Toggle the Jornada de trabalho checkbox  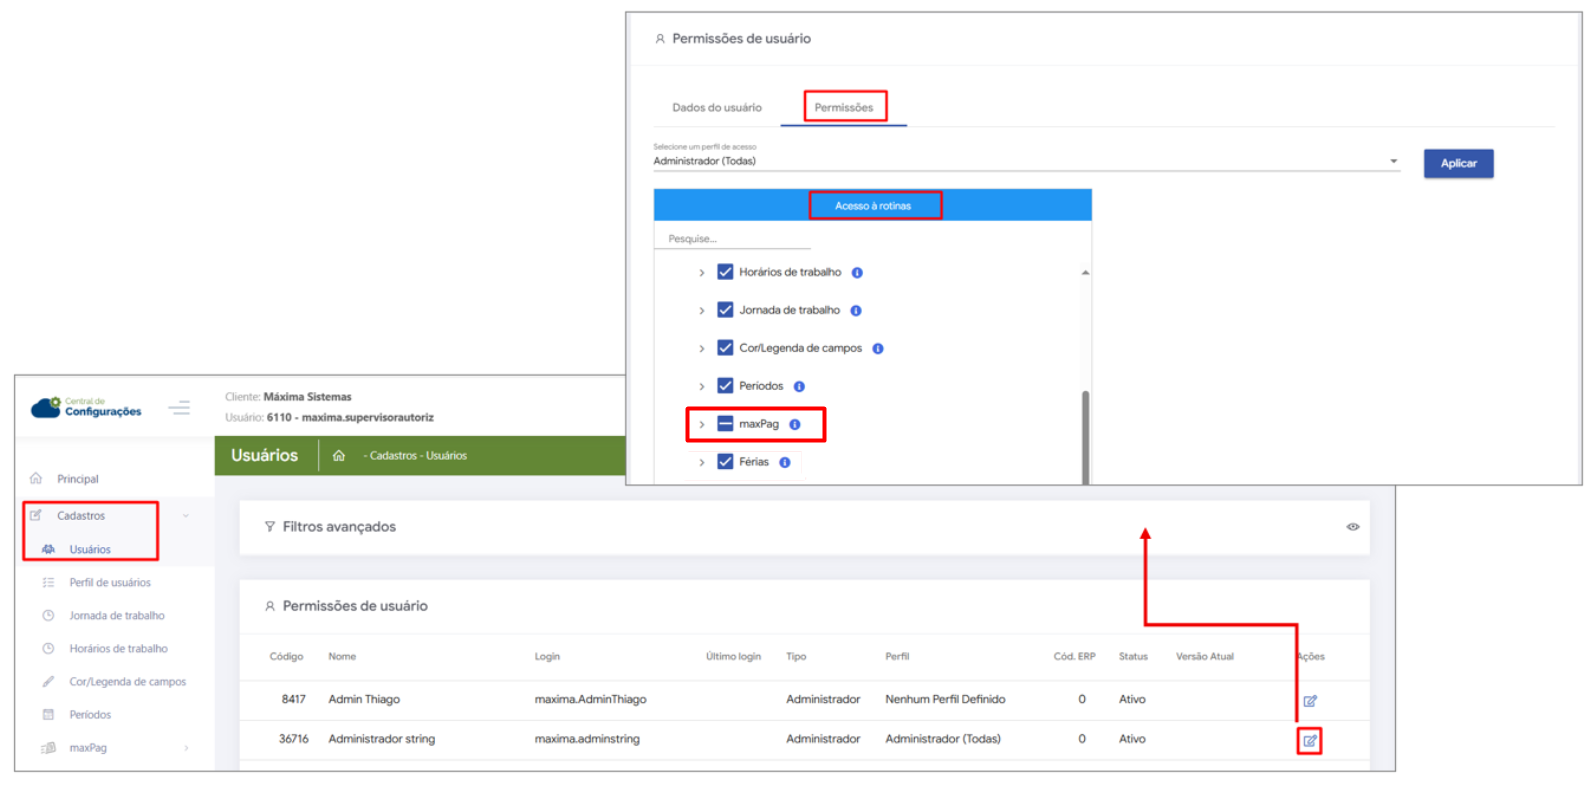coord(725,310)
